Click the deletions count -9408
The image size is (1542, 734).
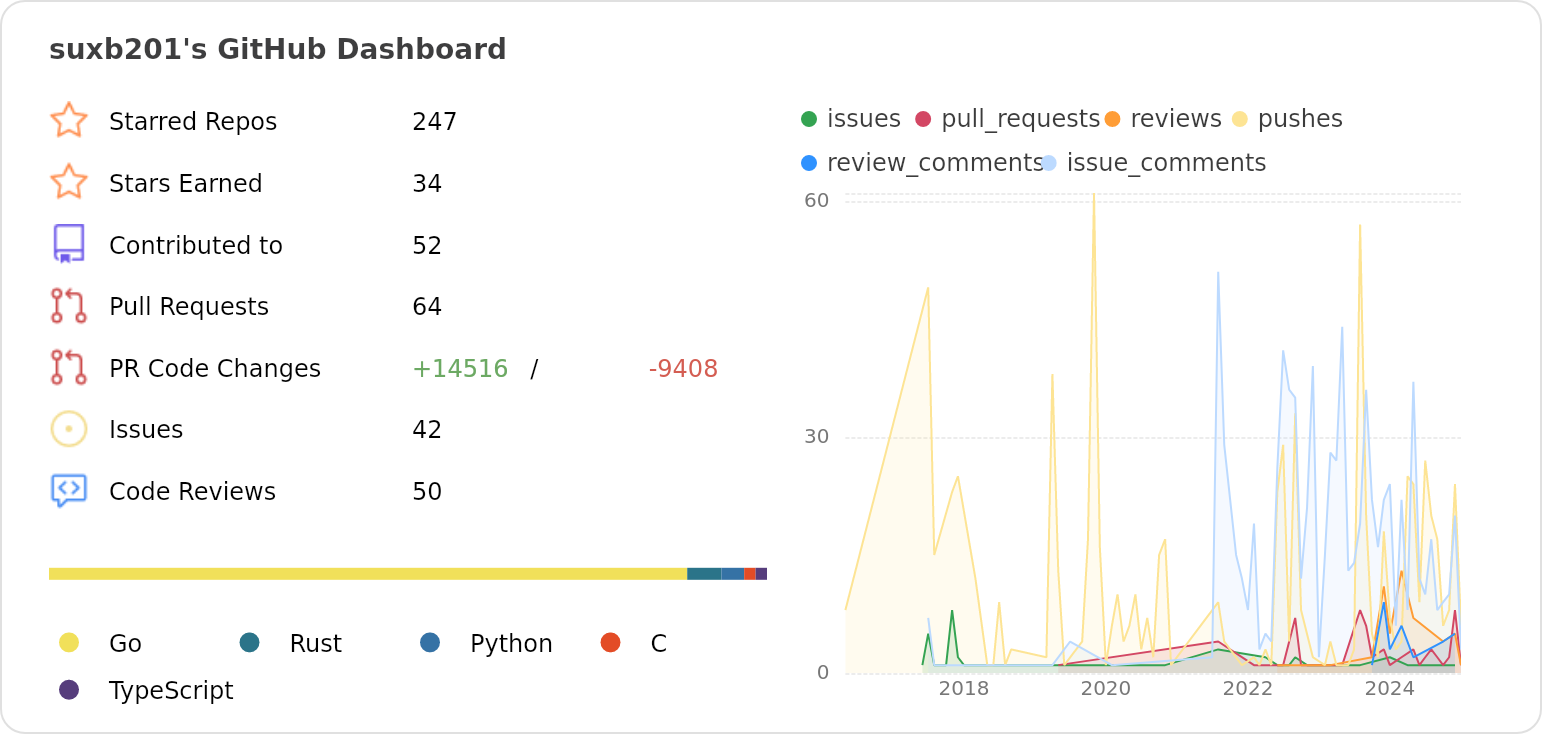point(683,369)
